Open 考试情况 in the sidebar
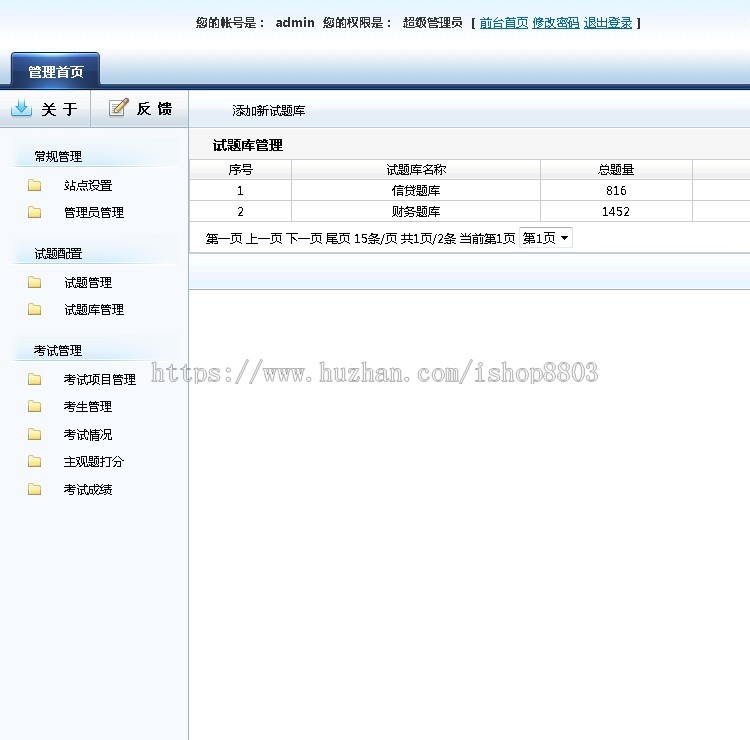The height and width of the screenshot is (740, 750). [88, 435]
